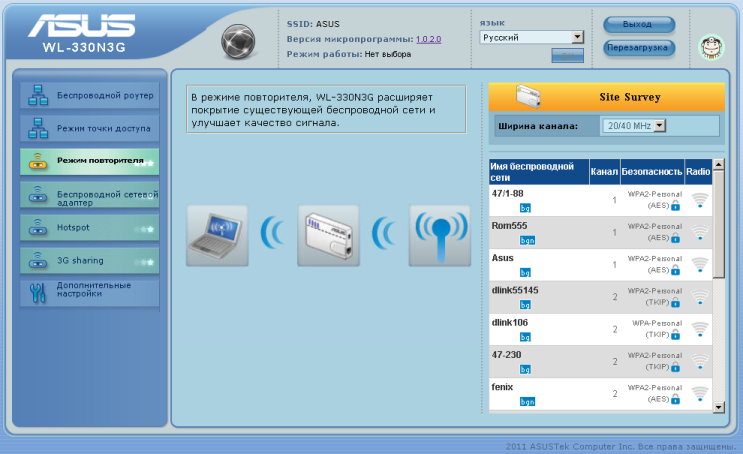This screenshot has width=743, height=454.
Task: Click the signal icon for dlink106 network
Action: [700, 329]
